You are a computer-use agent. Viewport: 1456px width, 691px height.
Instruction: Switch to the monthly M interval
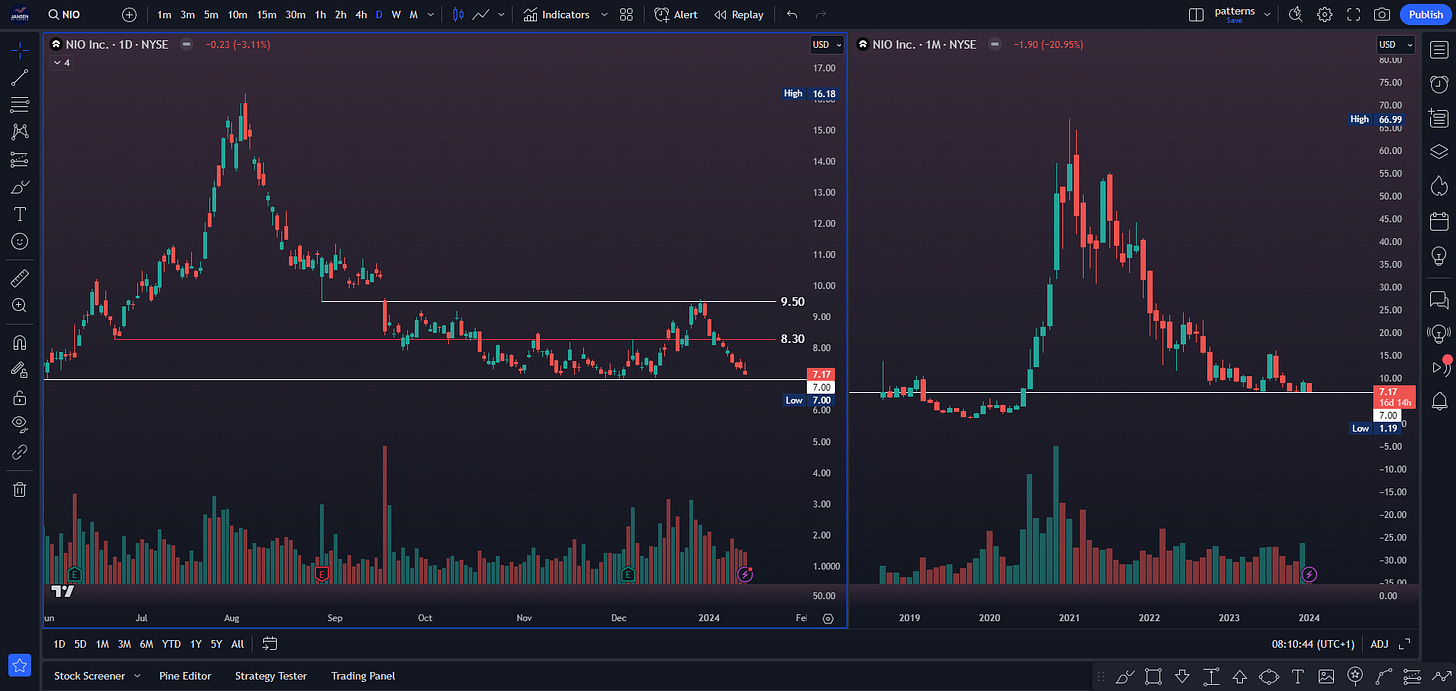[413, 14]
